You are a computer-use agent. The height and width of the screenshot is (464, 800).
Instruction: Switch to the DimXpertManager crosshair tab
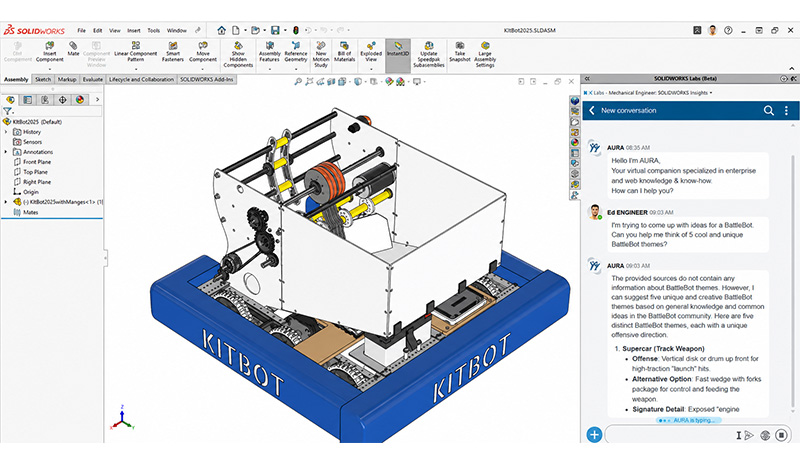point(62,100)
